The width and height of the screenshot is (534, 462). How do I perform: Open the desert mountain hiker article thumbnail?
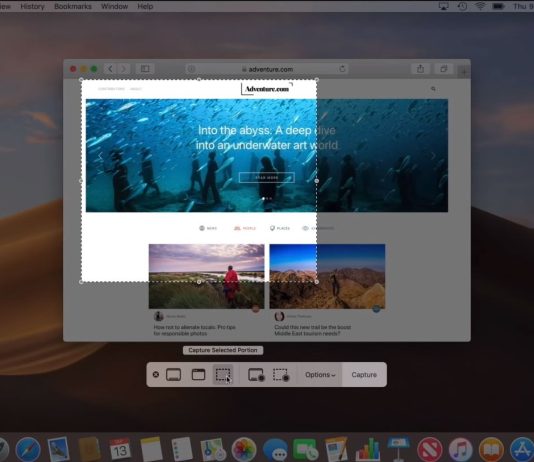click(327, 276)
